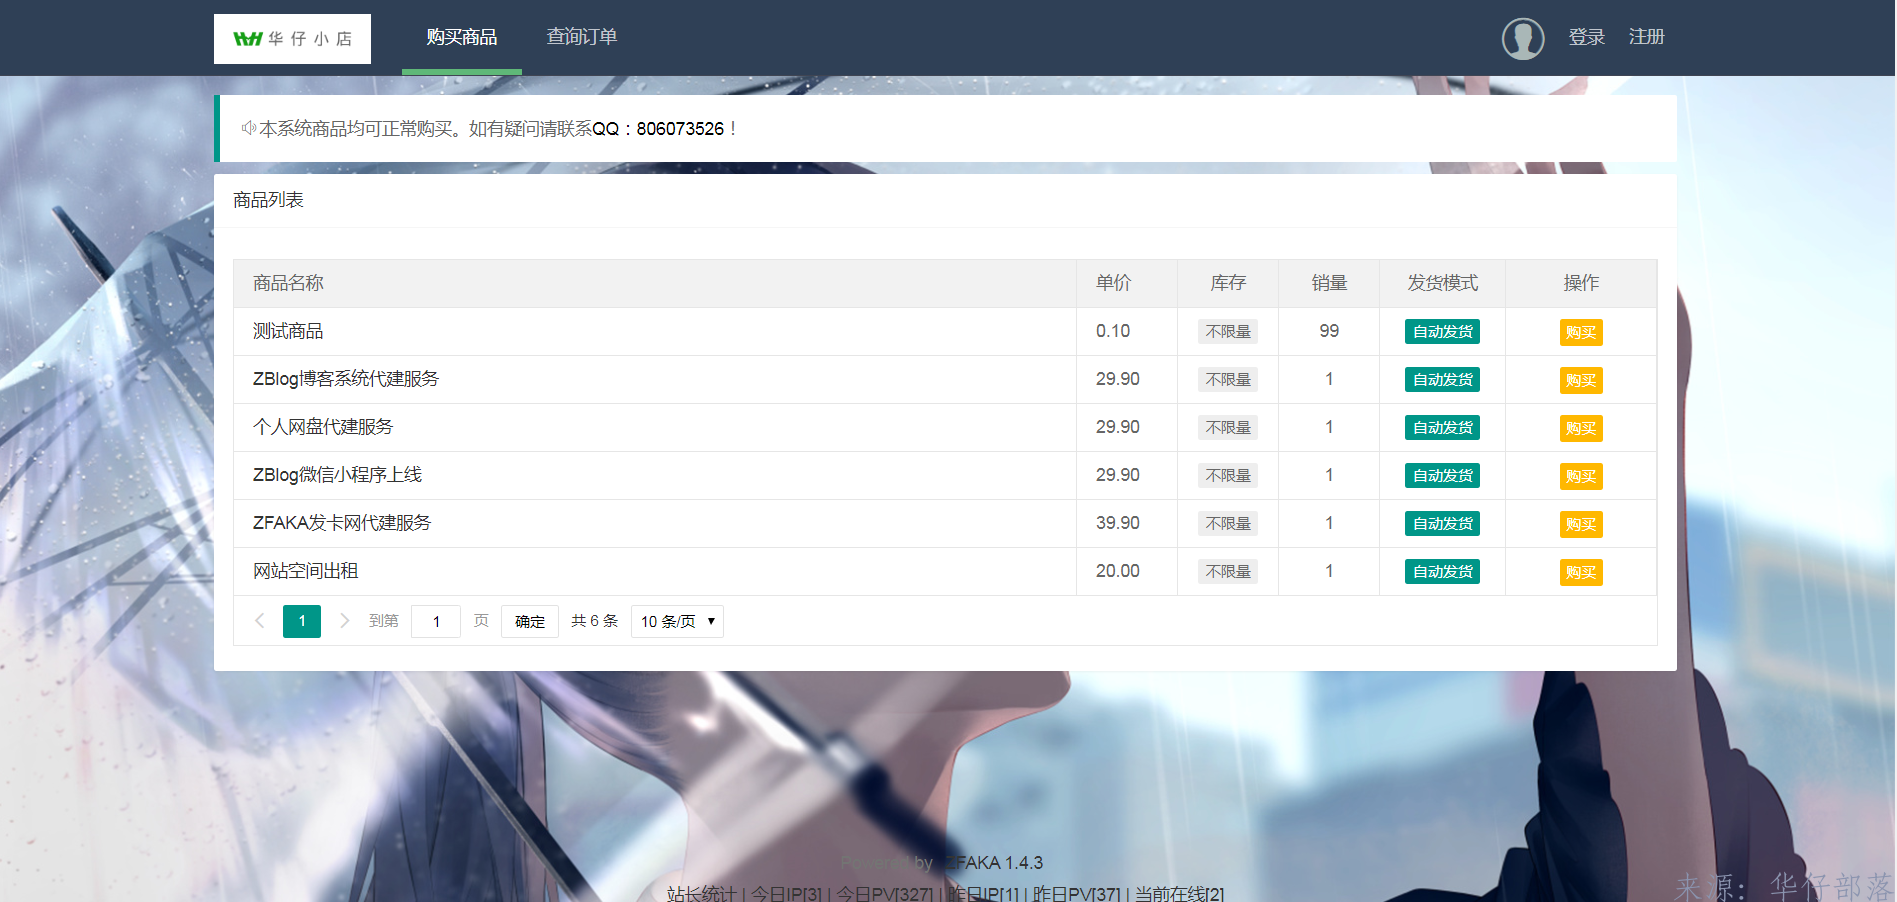
Task: Click the 站长统计 footer link
Action: (701, 894)
